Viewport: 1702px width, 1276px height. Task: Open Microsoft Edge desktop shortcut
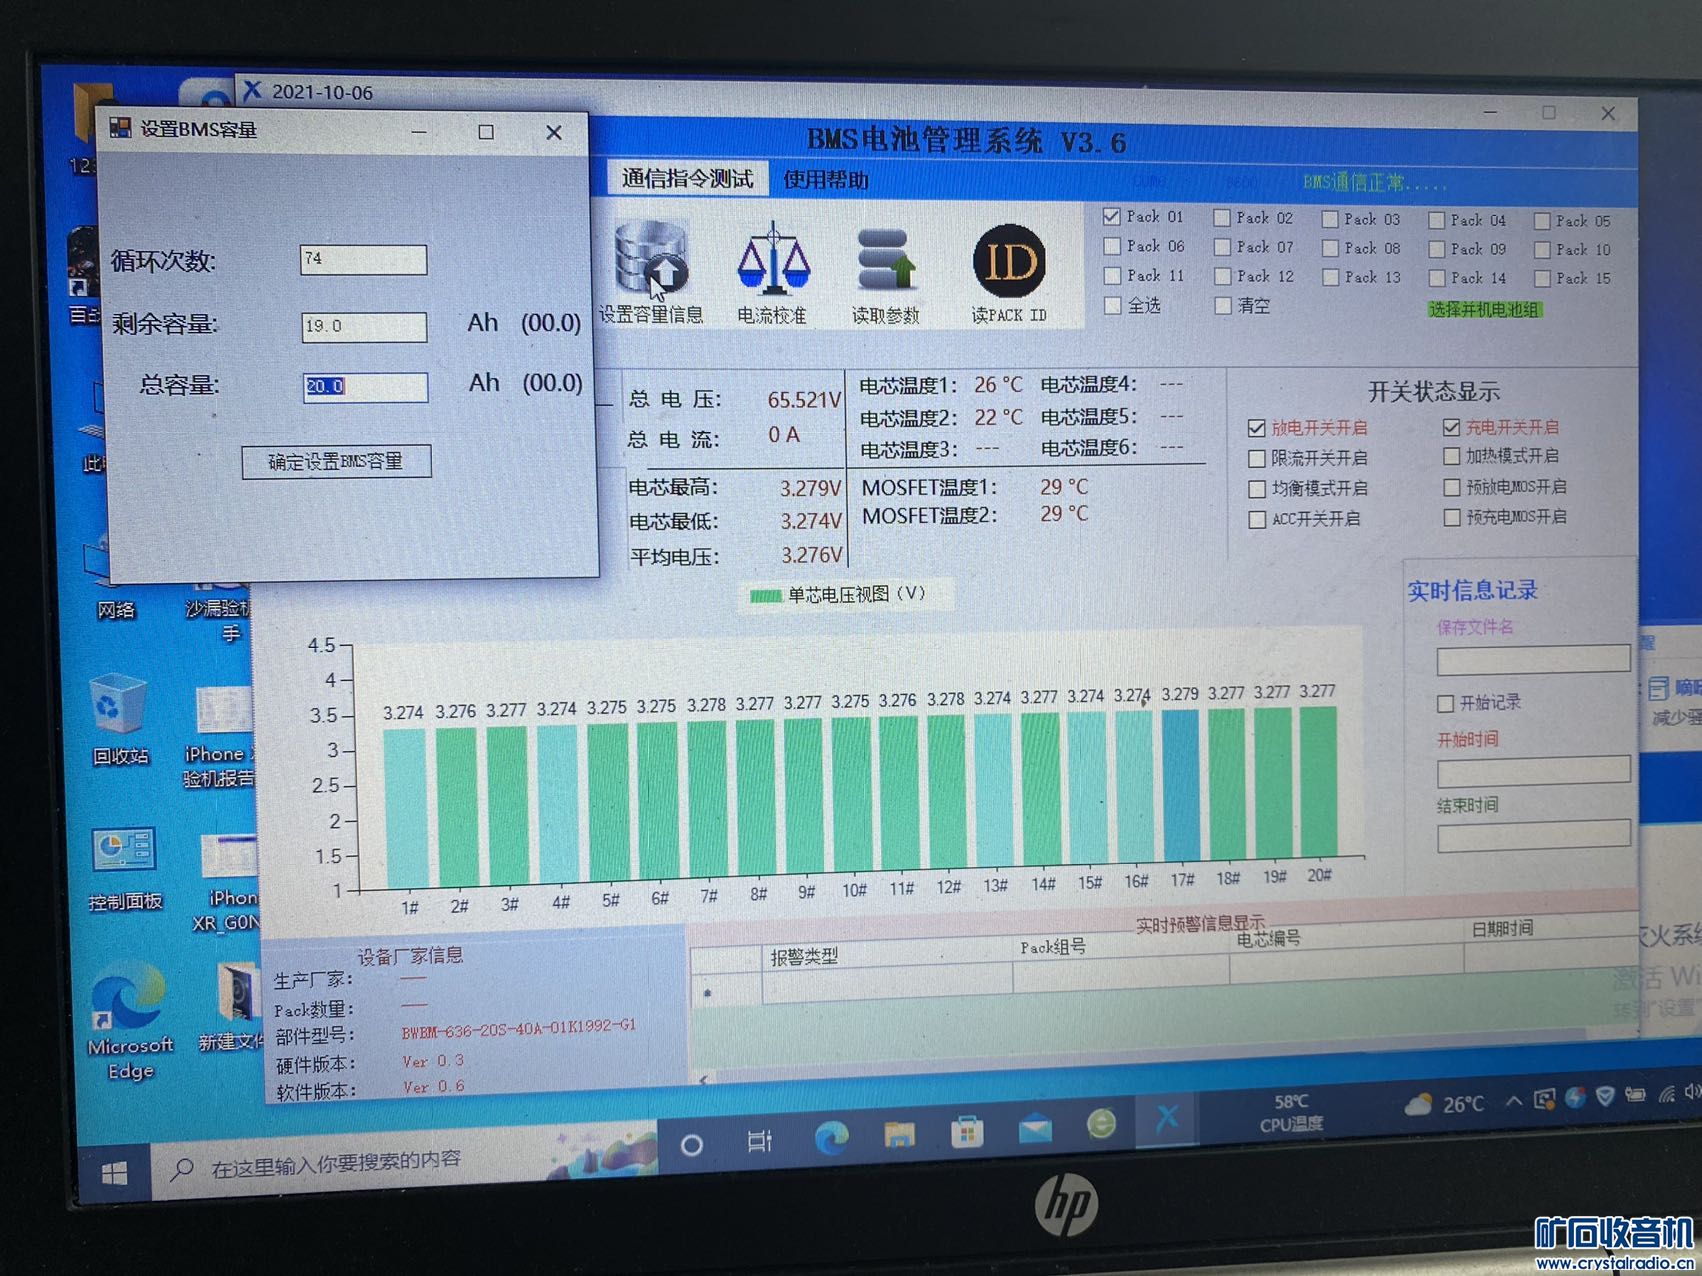(129, 1020)
